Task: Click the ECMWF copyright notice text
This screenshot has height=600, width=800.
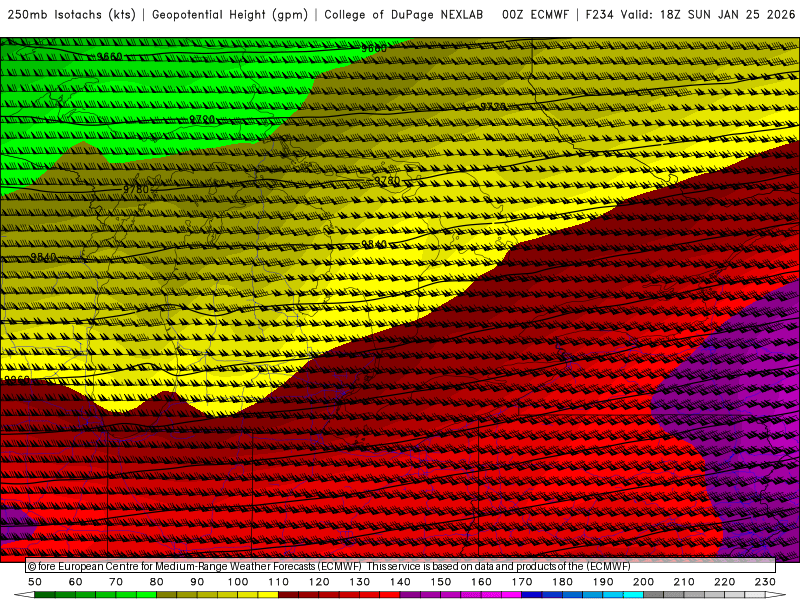Action: pyautogui.click(x=329, y=566)
